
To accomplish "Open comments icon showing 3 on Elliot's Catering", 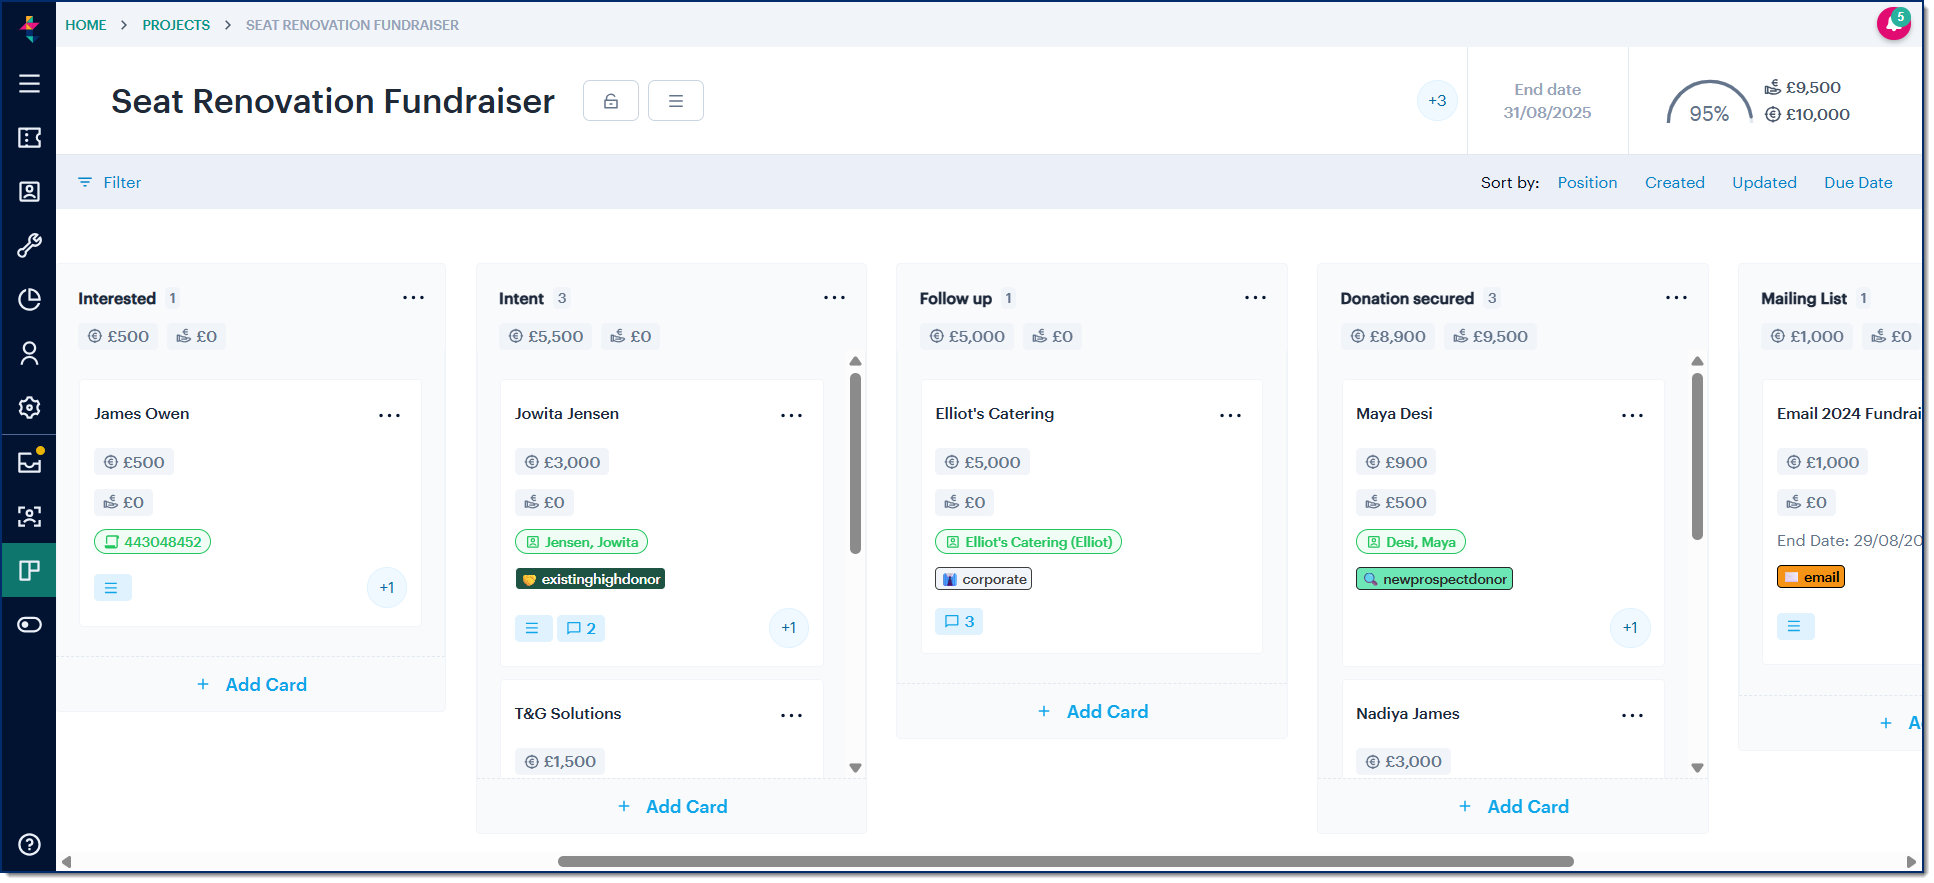I will click(959, 621).
